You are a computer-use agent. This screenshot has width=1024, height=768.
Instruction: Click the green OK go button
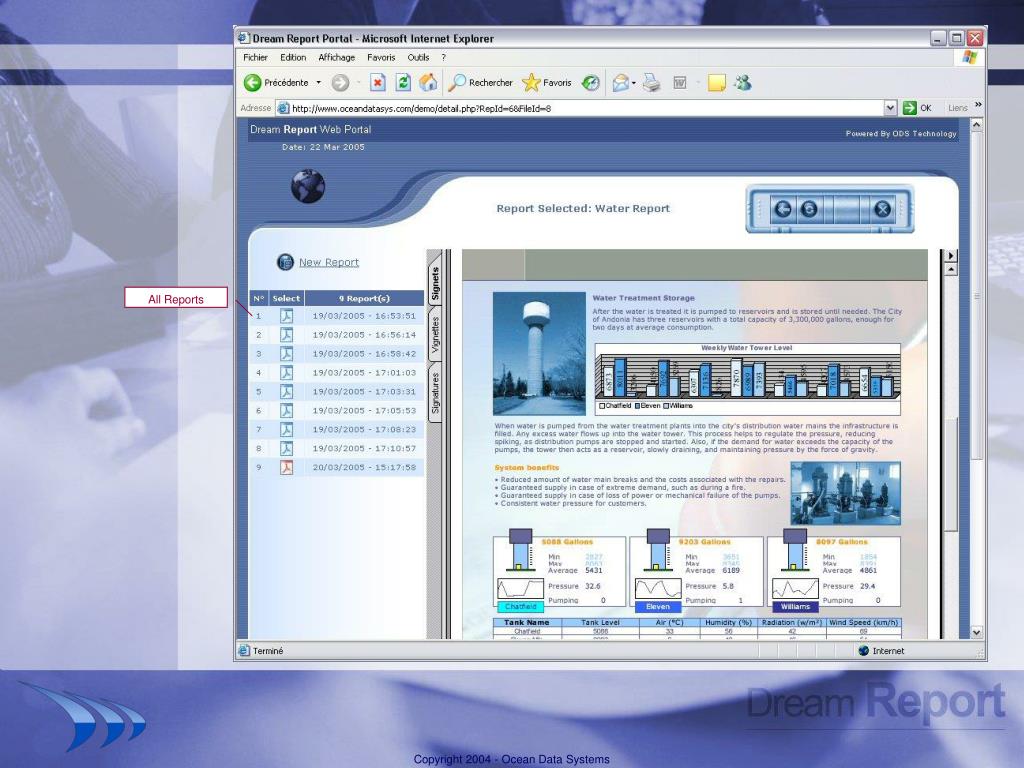(x=917, y=108)
